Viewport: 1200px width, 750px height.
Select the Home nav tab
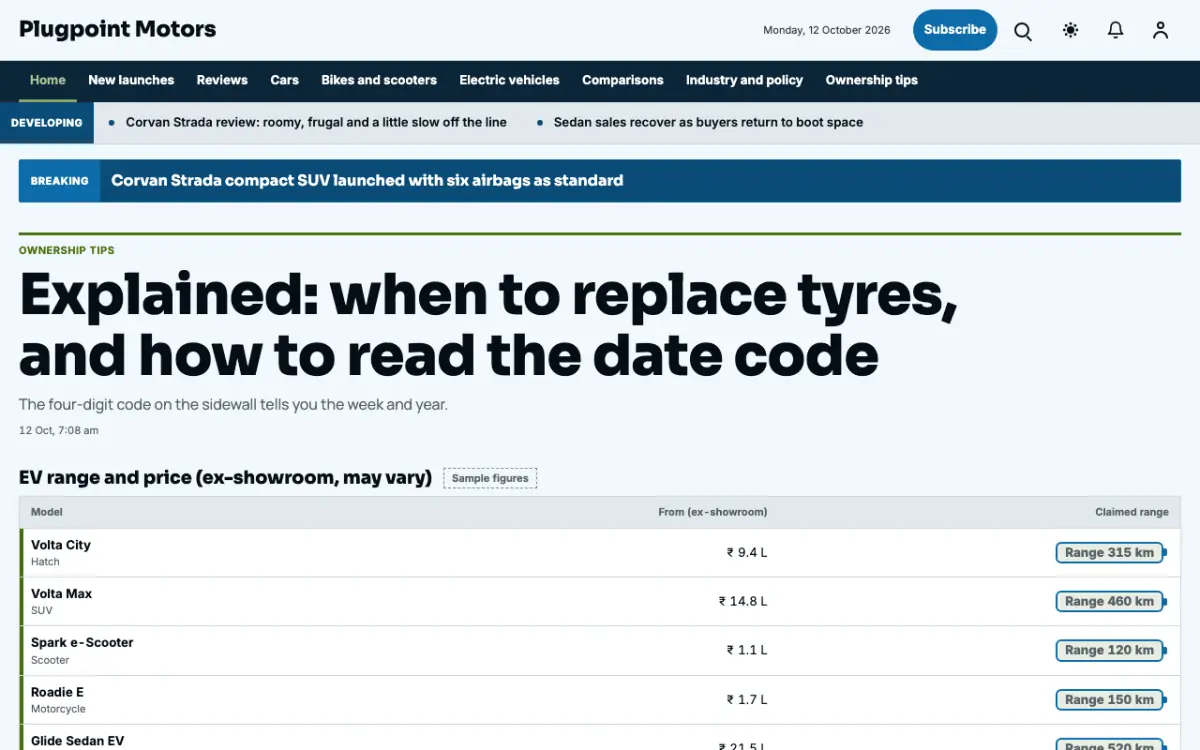click(48, 80)
